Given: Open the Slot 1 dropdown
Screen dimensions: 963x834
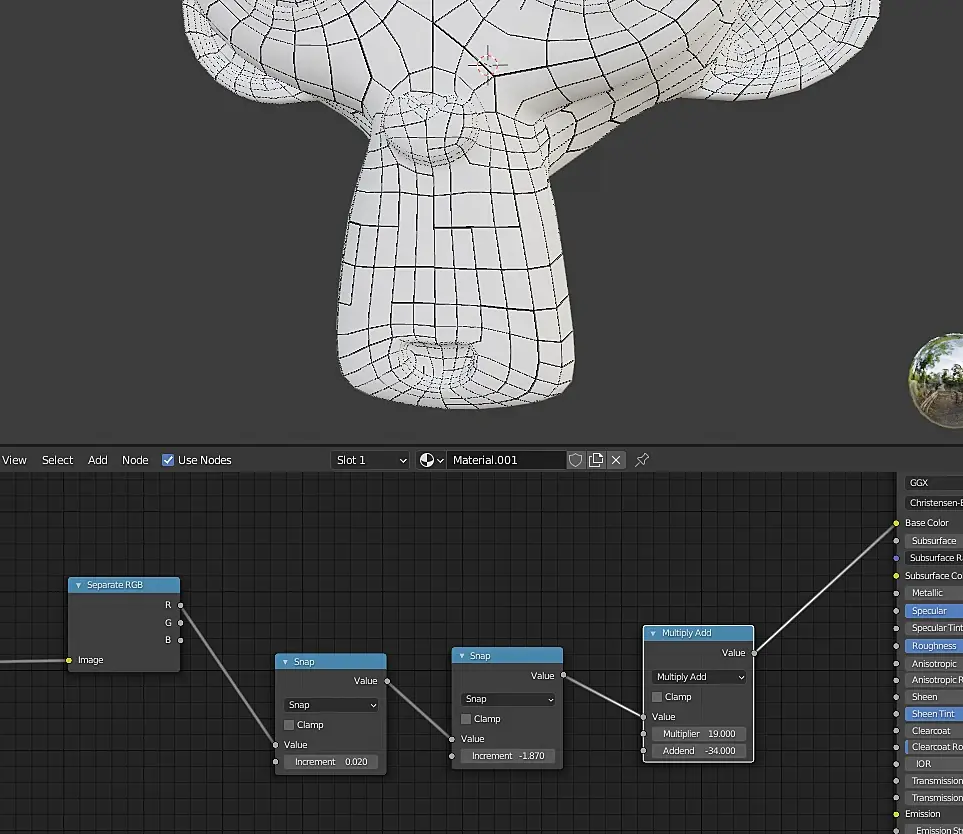Looking at the screenshot, I should tap(370, 460).
